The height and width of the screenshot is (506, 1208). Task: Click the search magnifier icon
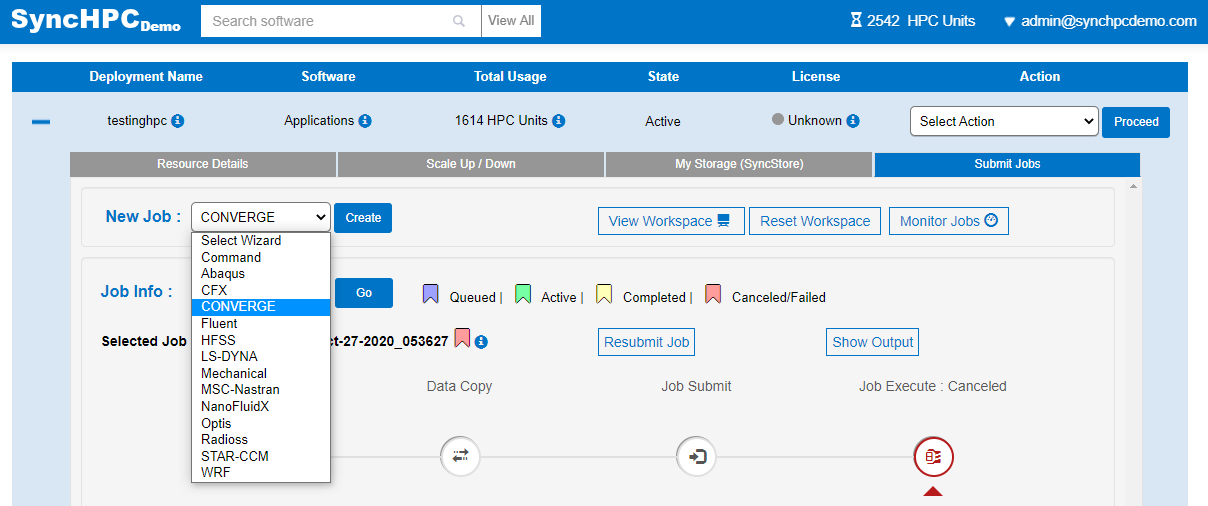click(459, 21)
